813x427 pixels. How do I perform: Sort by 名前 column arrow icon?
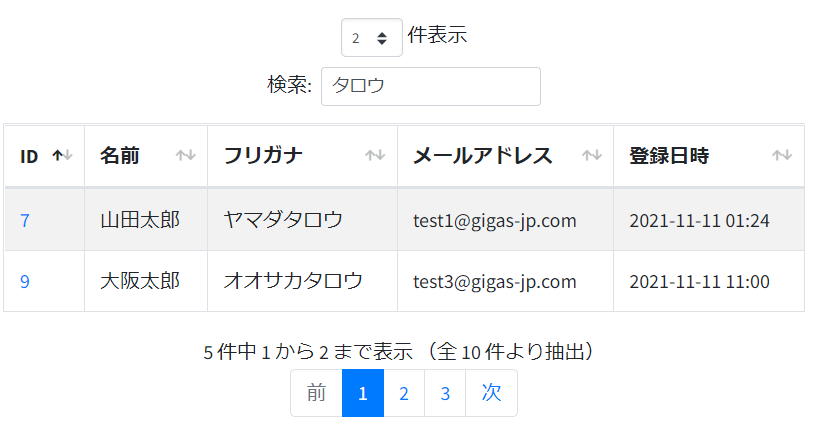[185, 155]
